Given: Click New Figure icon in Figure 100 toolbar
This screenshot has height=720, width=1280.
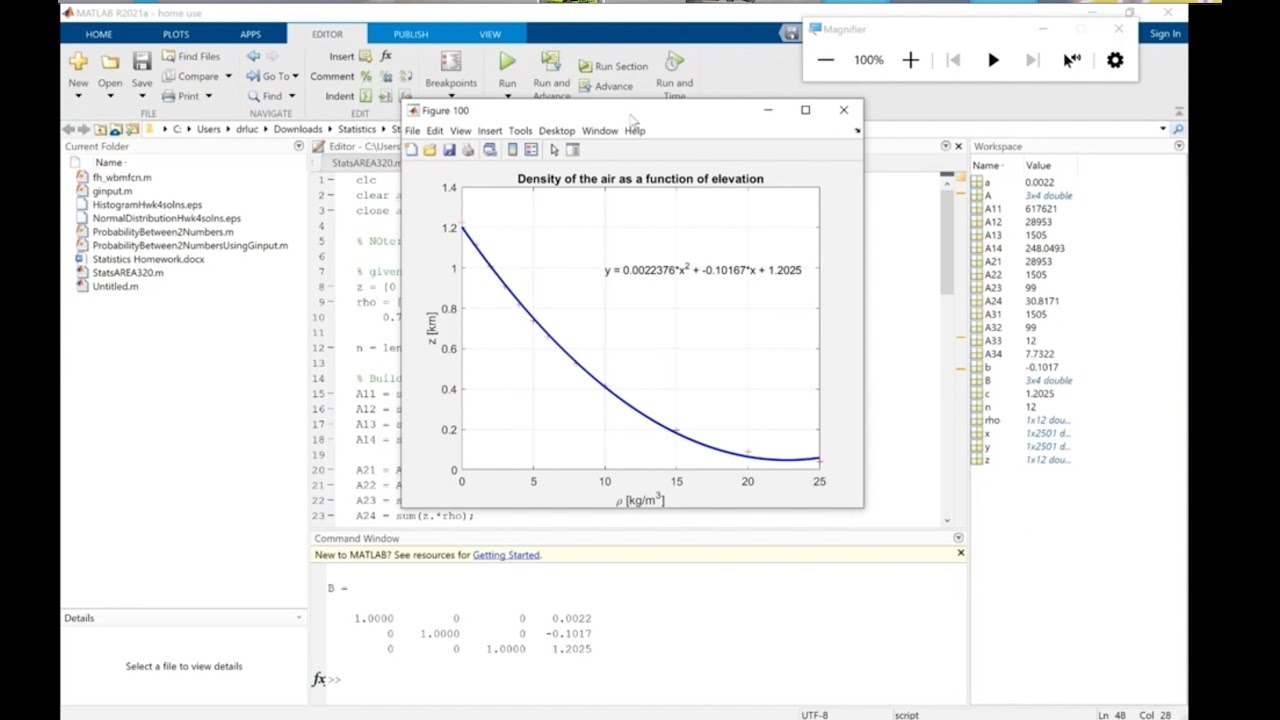Looking at the screenshot, I should tap(412, 150).
